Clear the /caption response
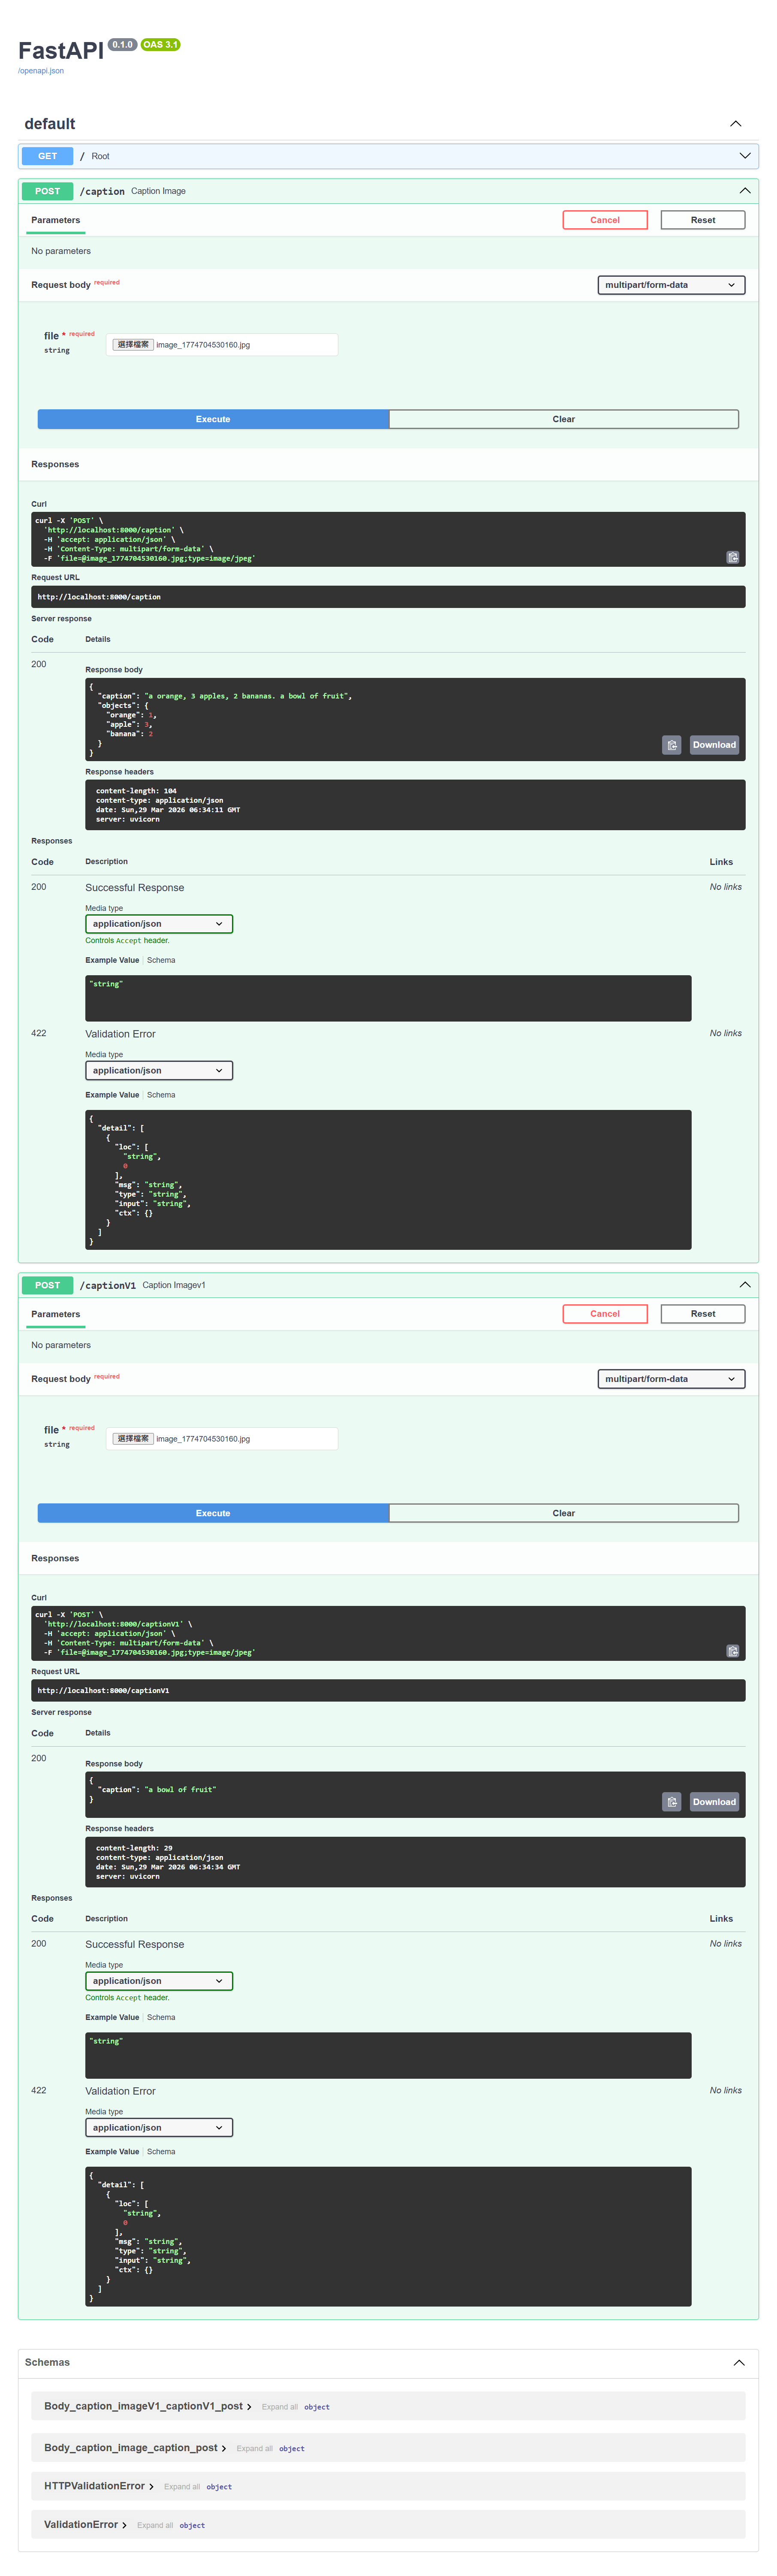This screenshot has height=2576, width=777. tap(563, 419)
